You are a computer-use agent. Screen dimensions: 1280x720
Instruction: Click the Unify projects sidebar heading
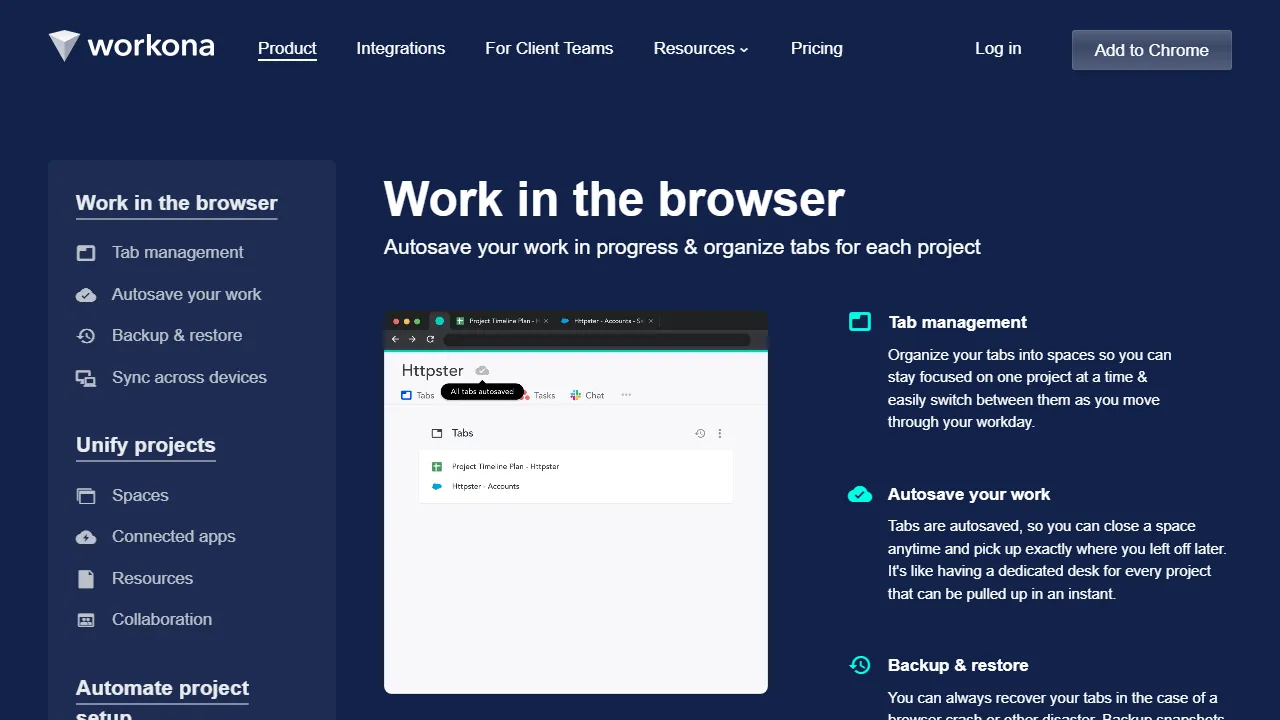146,445
